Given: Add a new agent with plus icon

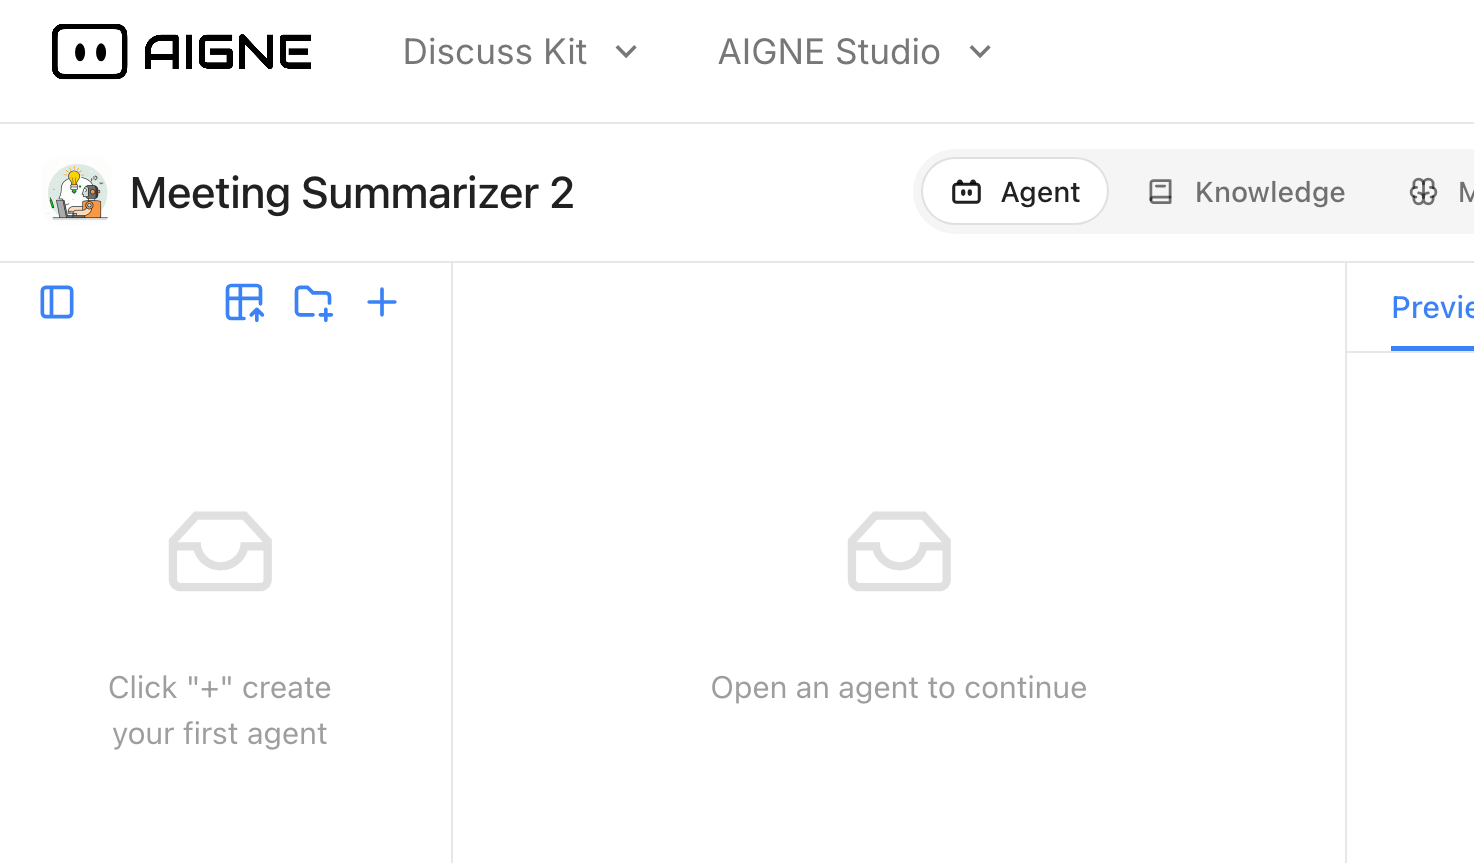Looking at the screenshot, I should coord(382,302).
